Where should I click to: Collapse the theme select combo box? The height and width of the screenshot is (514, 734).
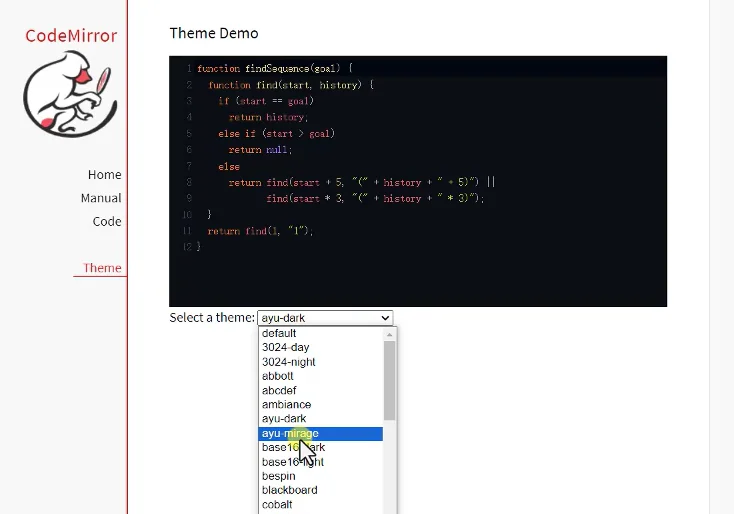click(x=325, y=318)
